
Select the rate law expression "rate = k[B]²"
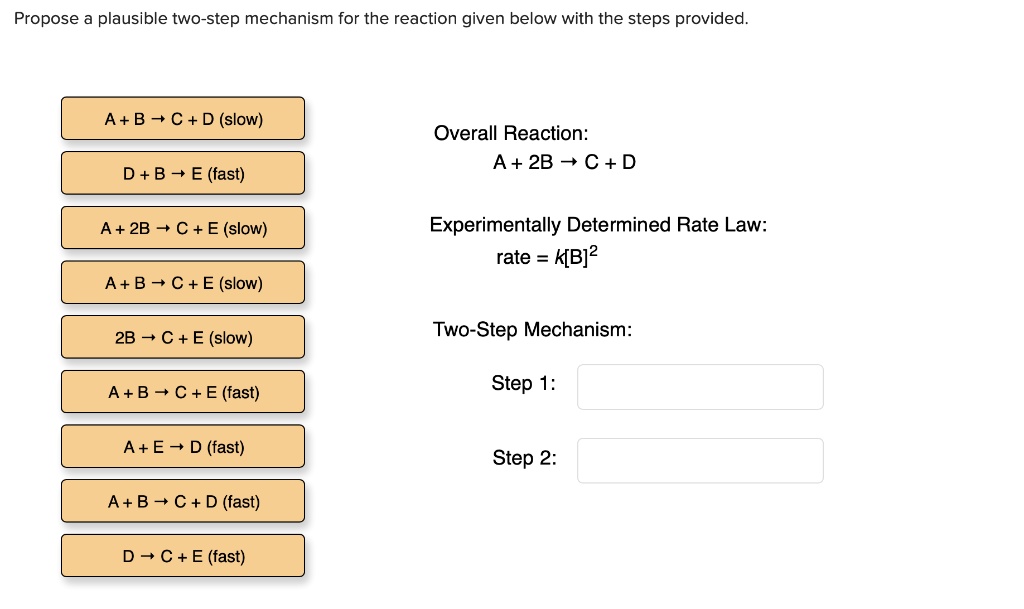click(545, 257)
